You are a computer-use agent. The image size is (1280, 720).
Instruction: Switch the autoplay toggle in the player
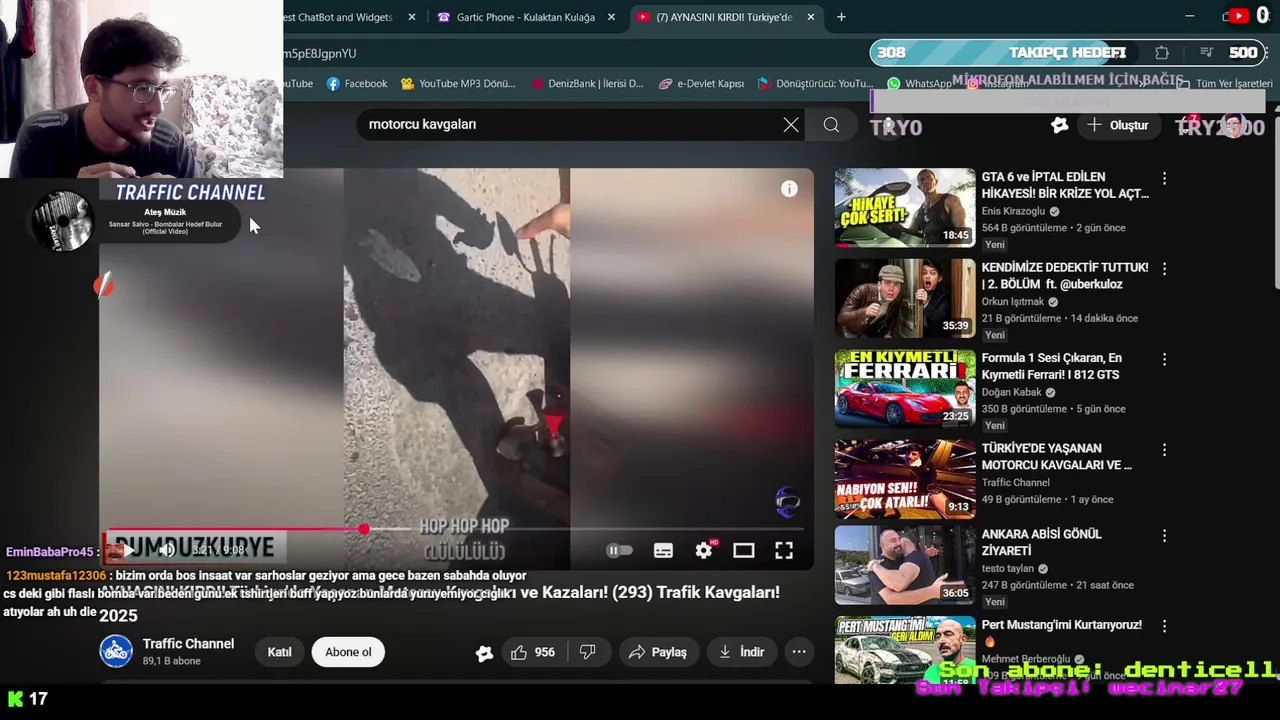click(x=620, y=550)
